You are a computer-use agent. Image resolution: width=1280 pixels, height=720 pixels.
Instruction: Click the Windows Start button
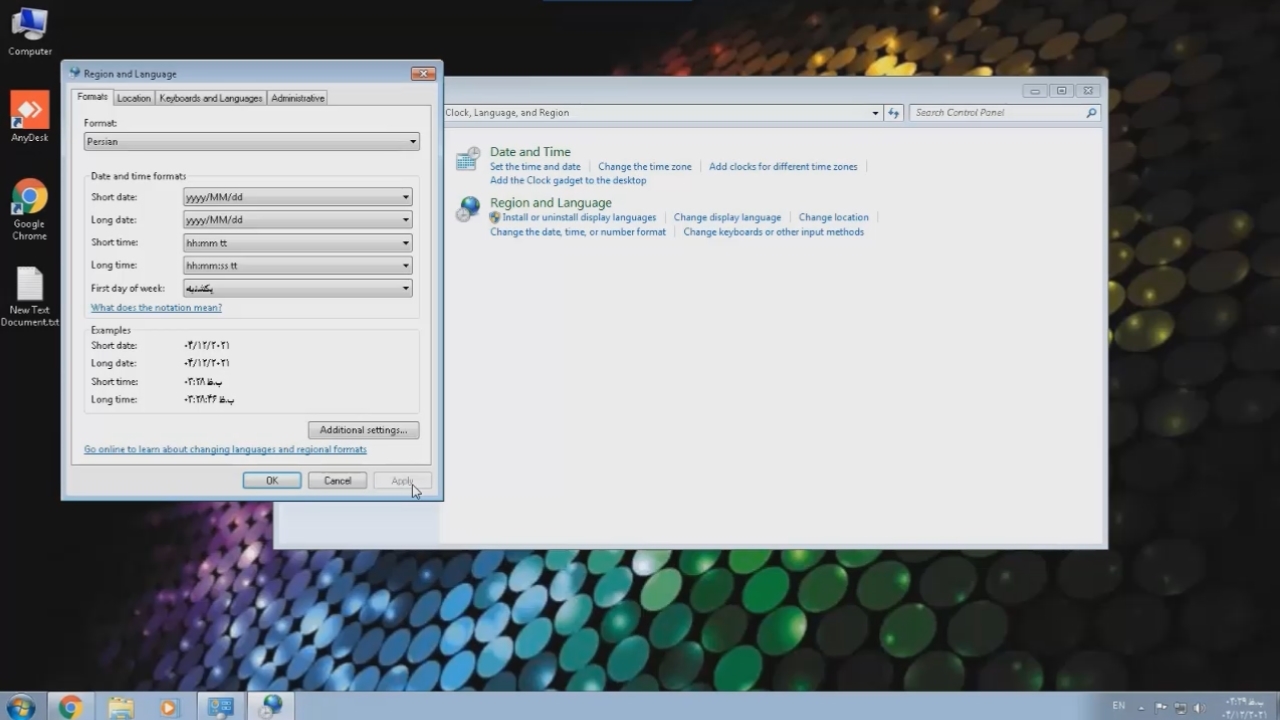[19, 707]
